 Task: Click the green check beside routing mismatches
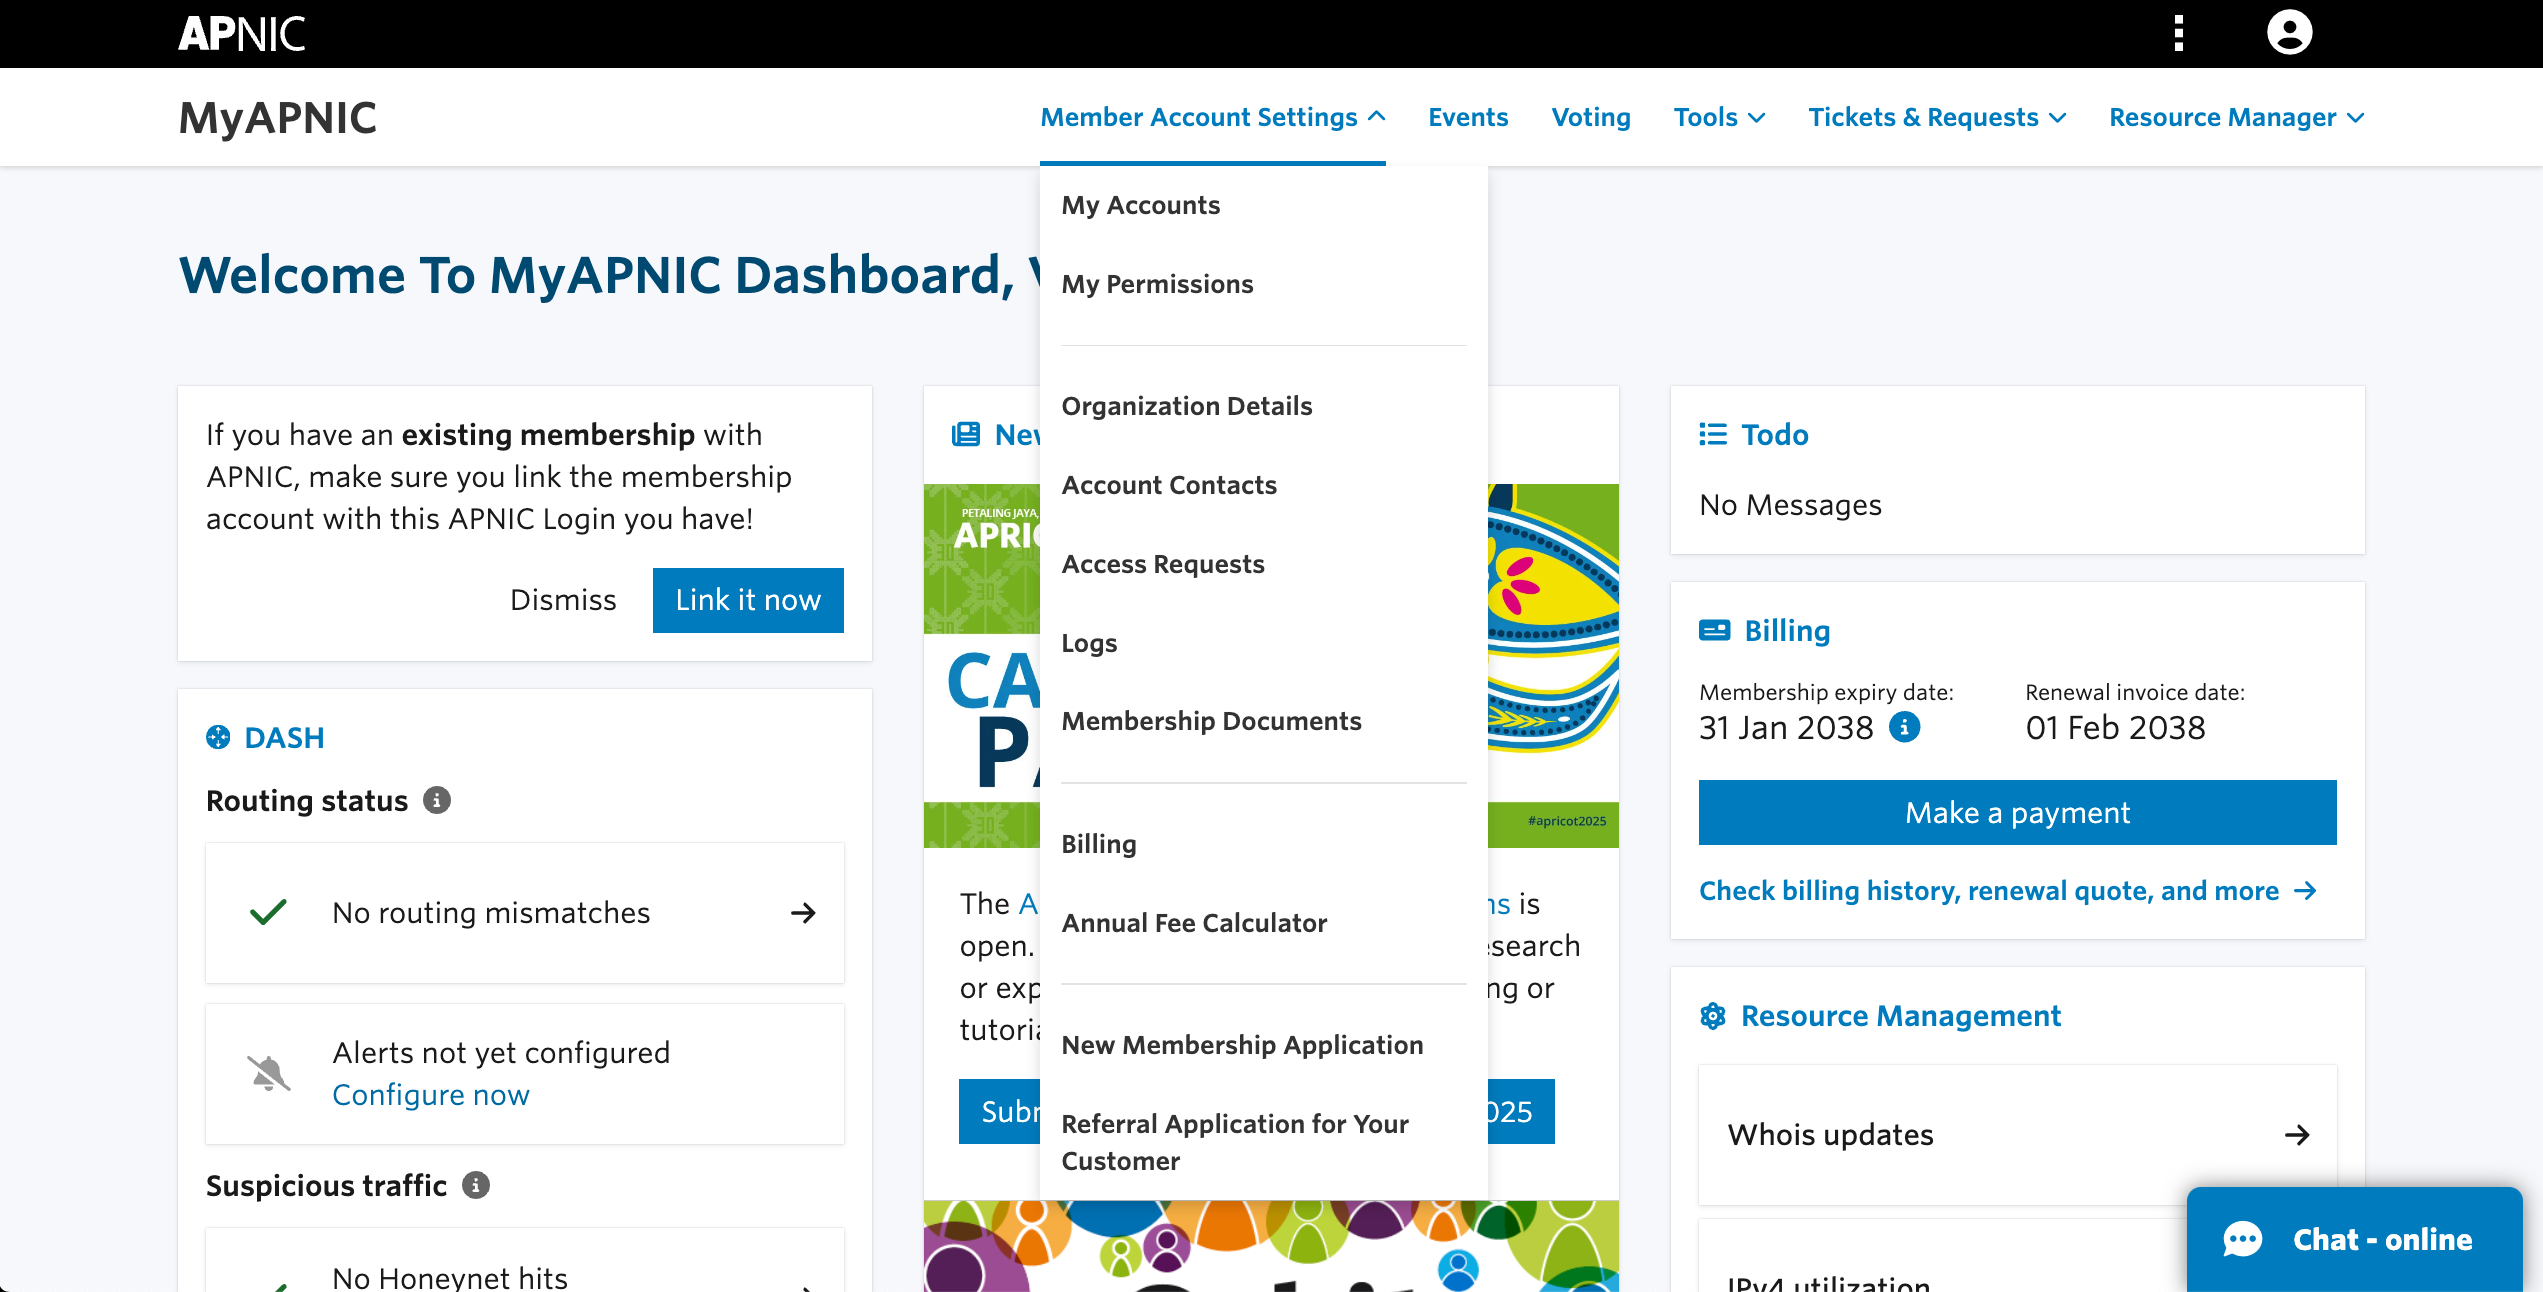click(x=269, y=912)
